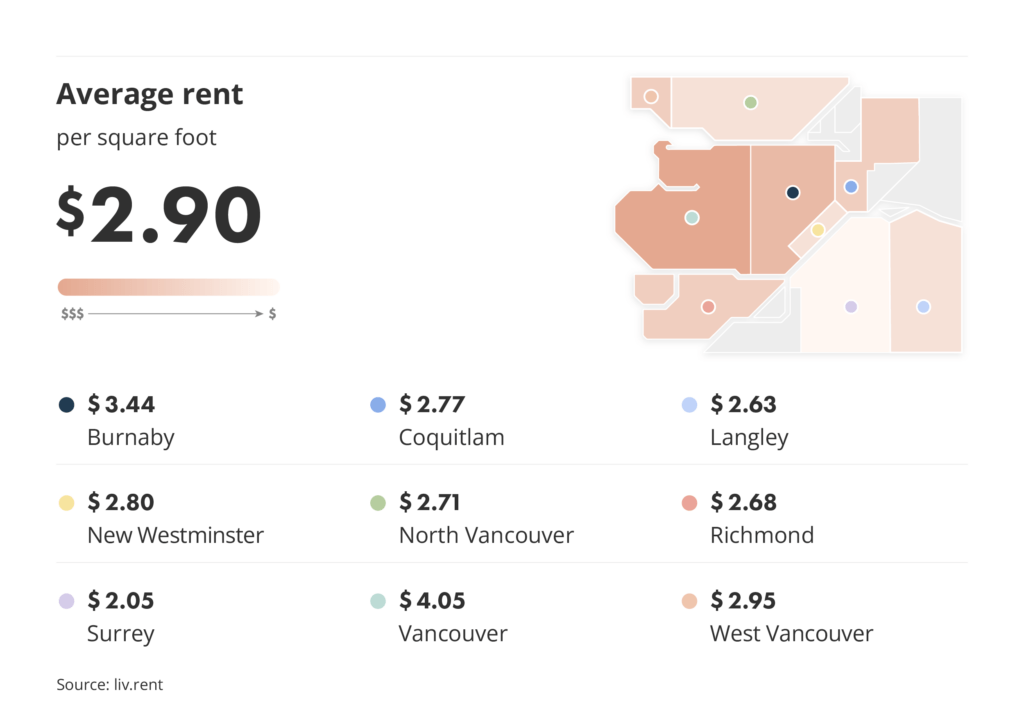Click the green legend dot beside North Vancouver
1024x717 pixels.
point(377,503)
